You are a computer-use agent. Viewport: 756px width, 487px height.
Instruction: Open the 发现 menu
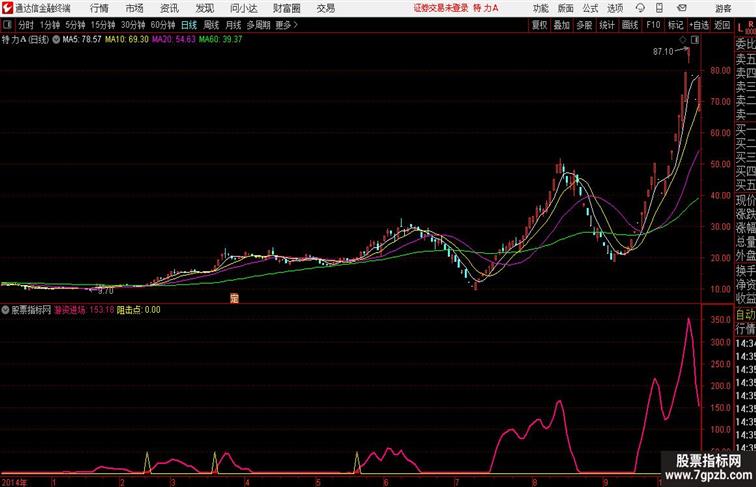pos(204,8)
